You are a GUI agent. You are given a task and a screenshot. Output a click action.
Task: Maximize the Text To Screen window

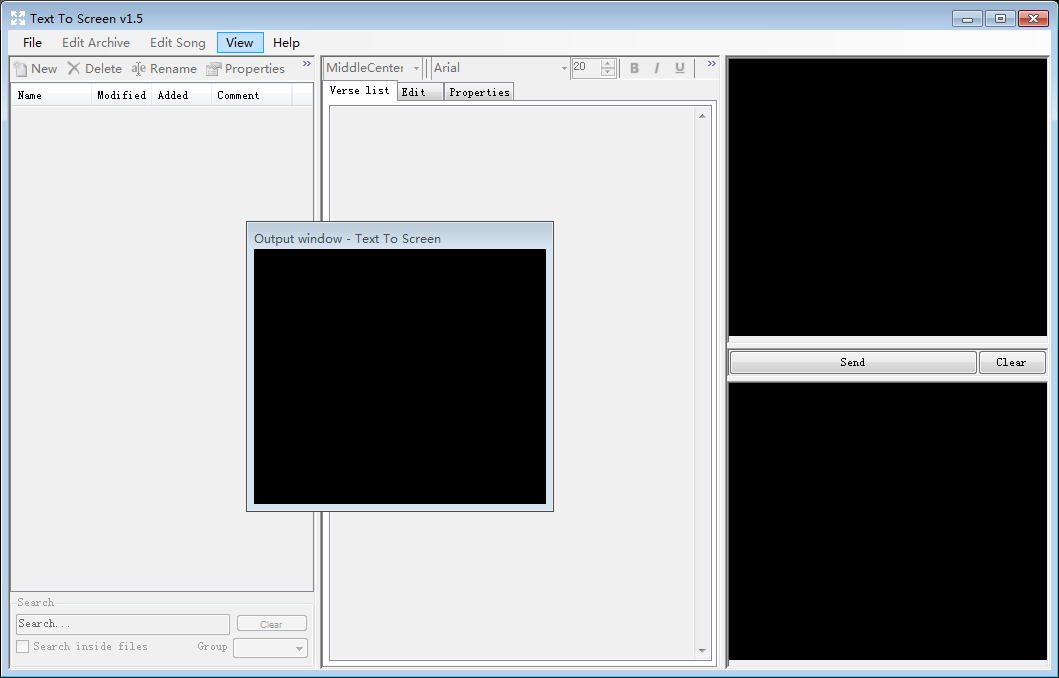pos(1000,19)
